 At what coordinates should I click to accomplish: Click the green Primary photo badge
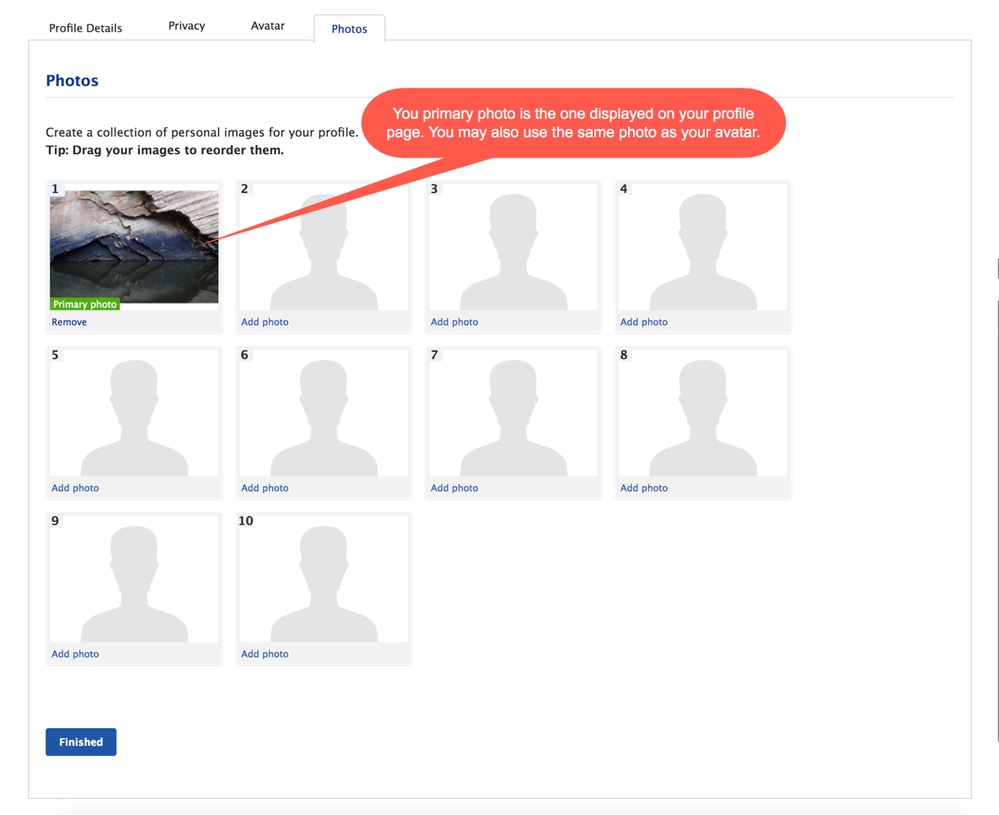coord(84,303)
